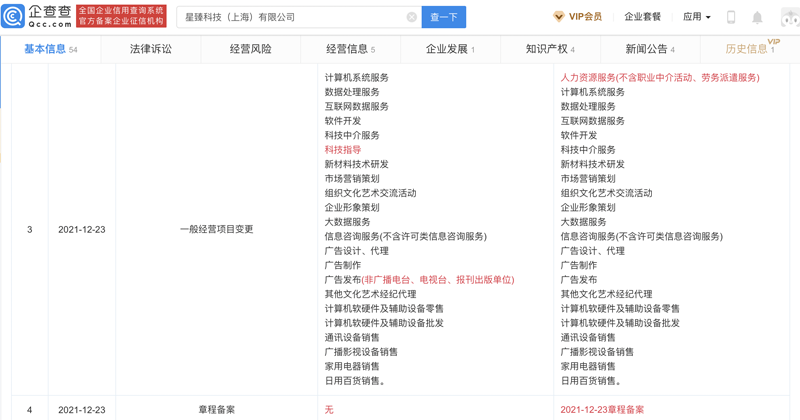Open the 企业发展 tab

pyautogui.click(x=450, y=49)
